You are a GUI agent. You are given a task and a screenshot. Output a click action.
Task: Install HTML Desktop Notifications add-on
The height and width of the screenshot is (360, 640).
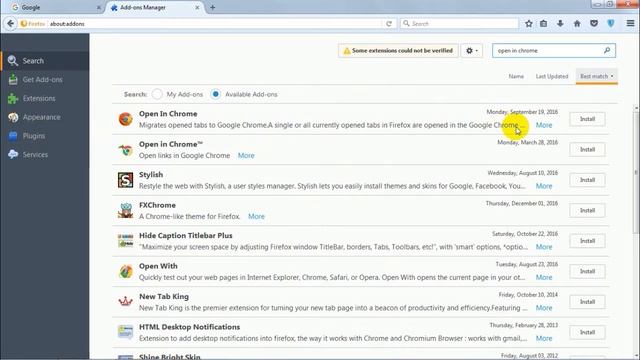pos(587,332)
